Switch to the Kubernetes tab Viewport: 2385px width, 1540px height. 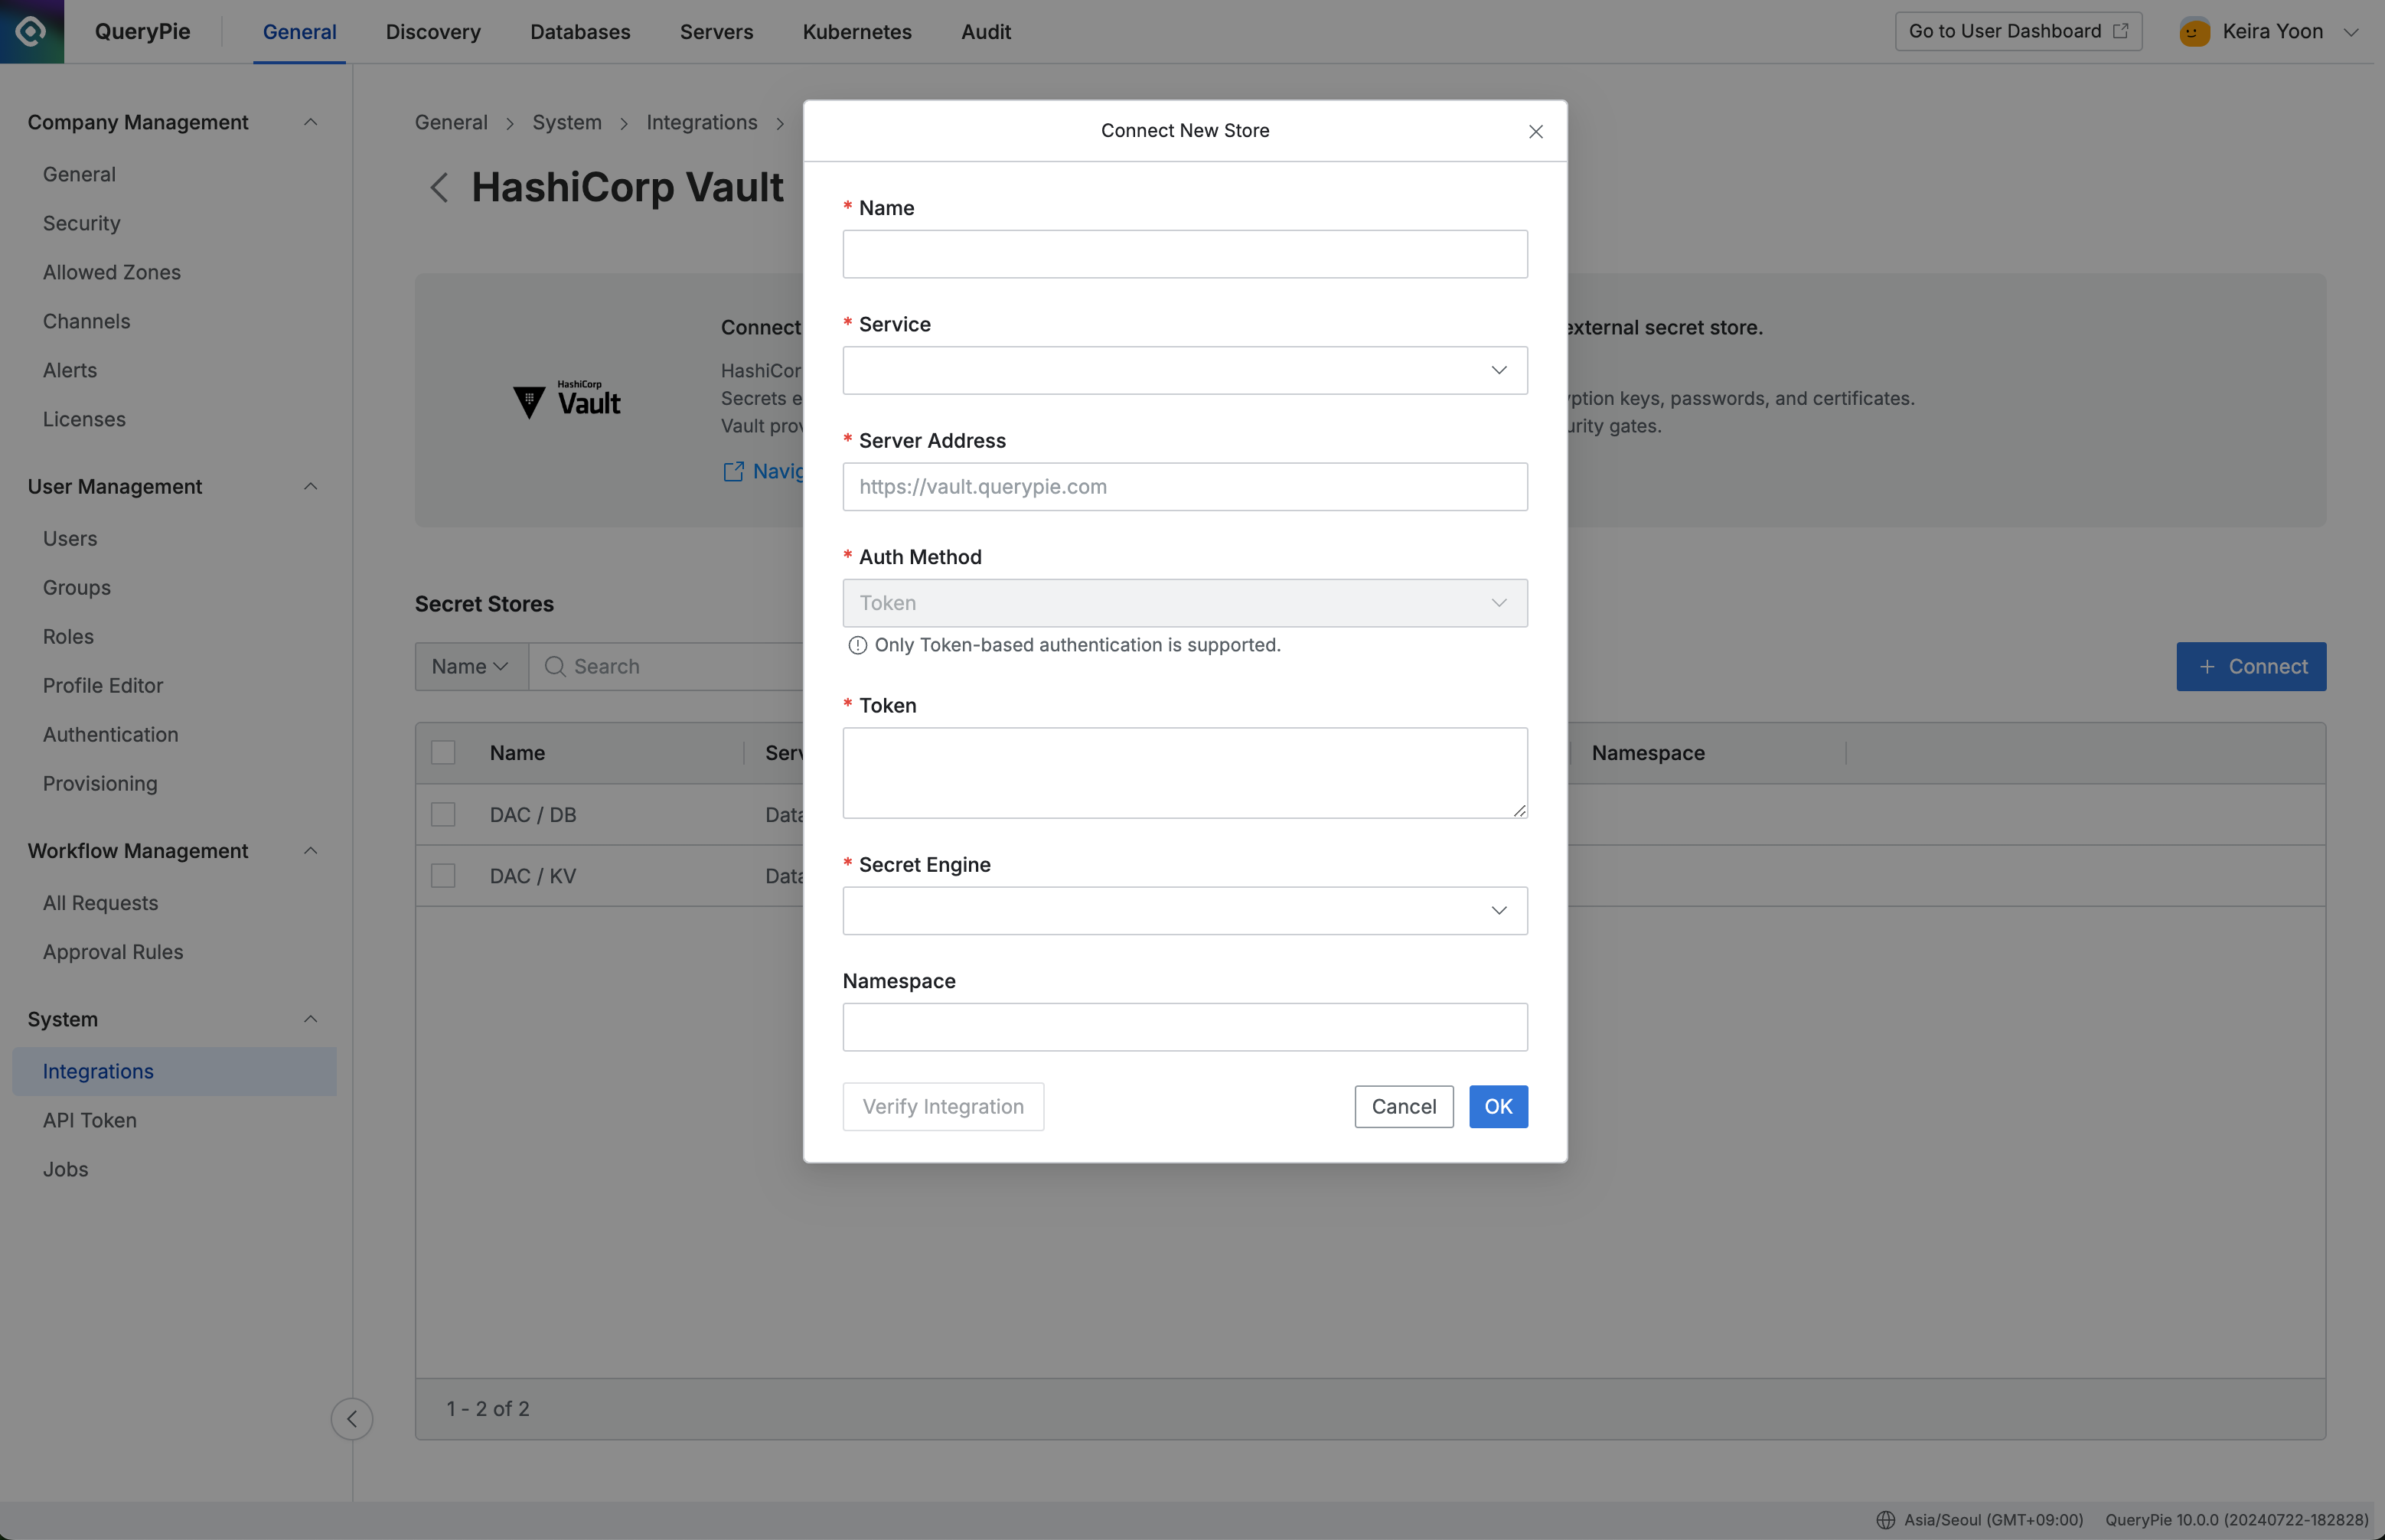(857, 32)
